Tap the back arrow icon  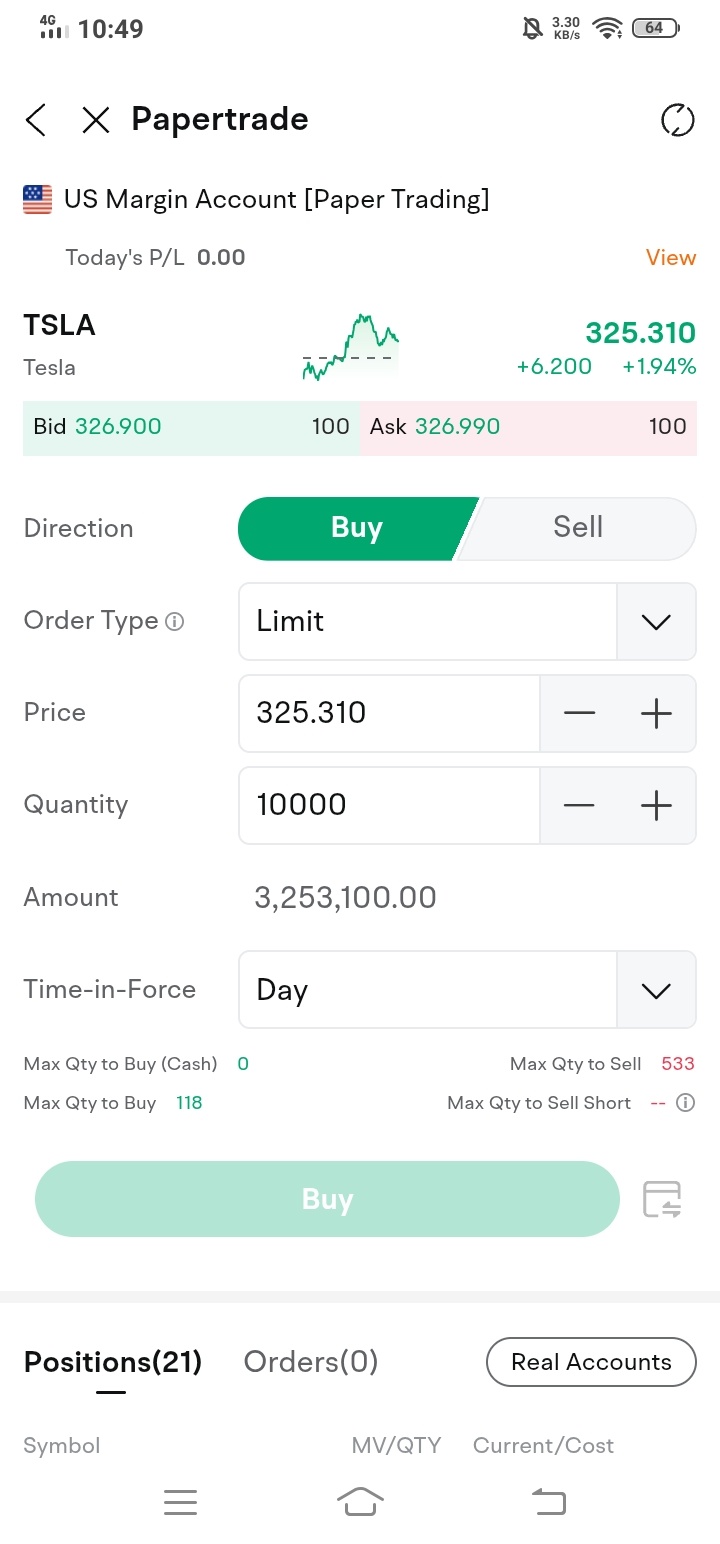(x=36, y=120)
